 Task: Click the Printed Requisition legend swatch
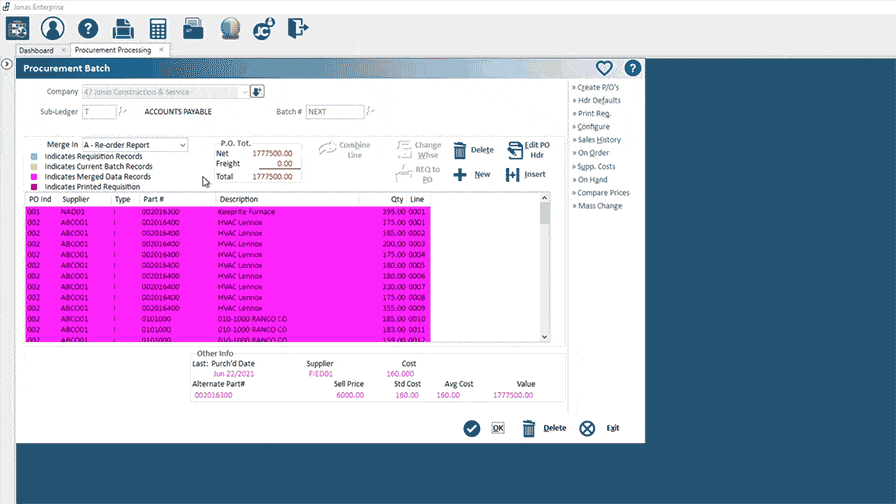click(34, 187)
